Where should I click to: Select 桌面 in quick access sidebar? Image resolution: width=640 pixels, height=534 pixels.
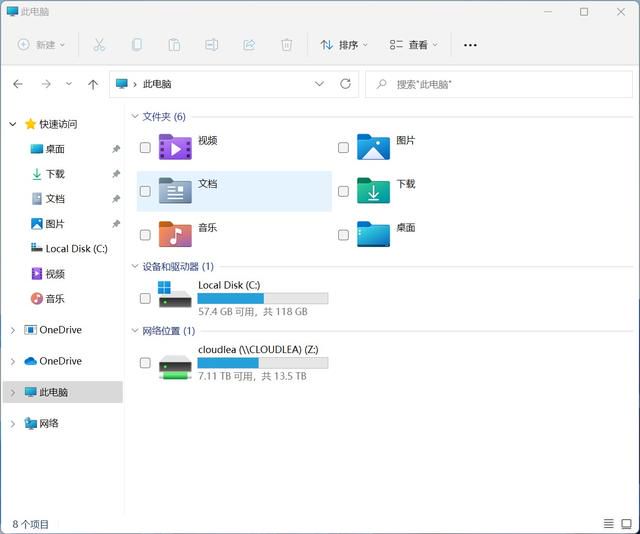(x=55, y=149)
